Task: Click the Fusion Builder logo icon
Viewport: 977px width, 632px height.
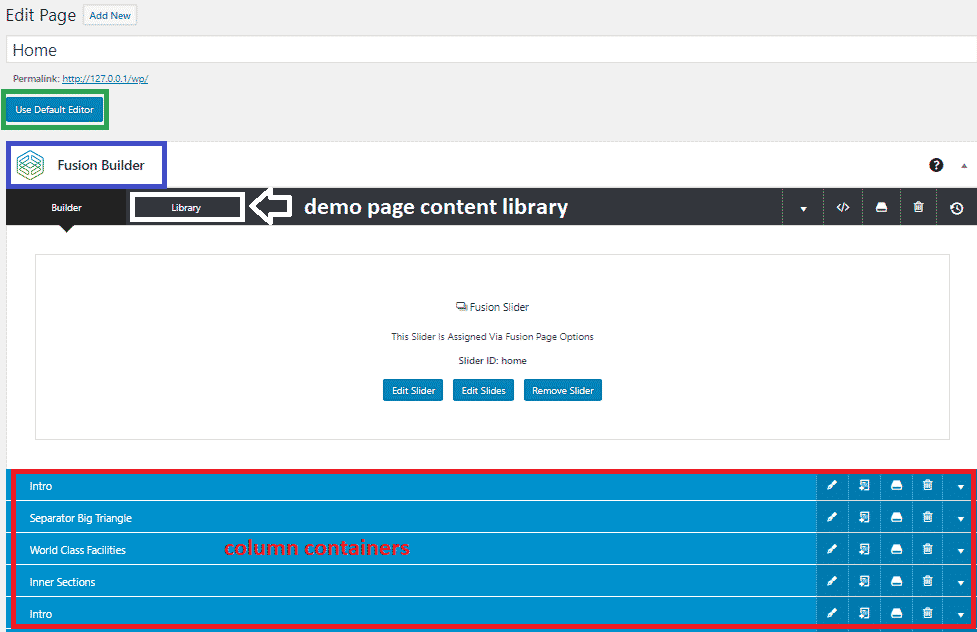Action: [30, 165]
